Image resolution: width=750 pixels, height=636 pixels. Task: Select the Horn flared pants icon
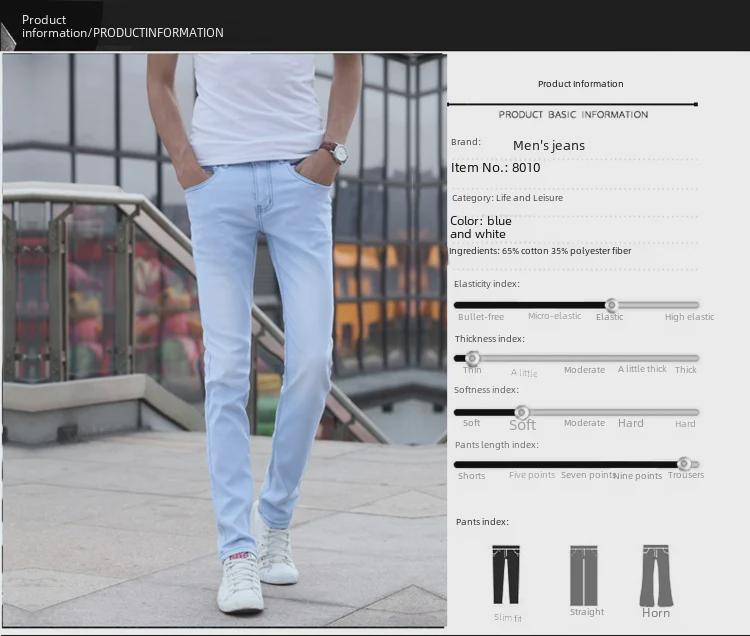656,575
